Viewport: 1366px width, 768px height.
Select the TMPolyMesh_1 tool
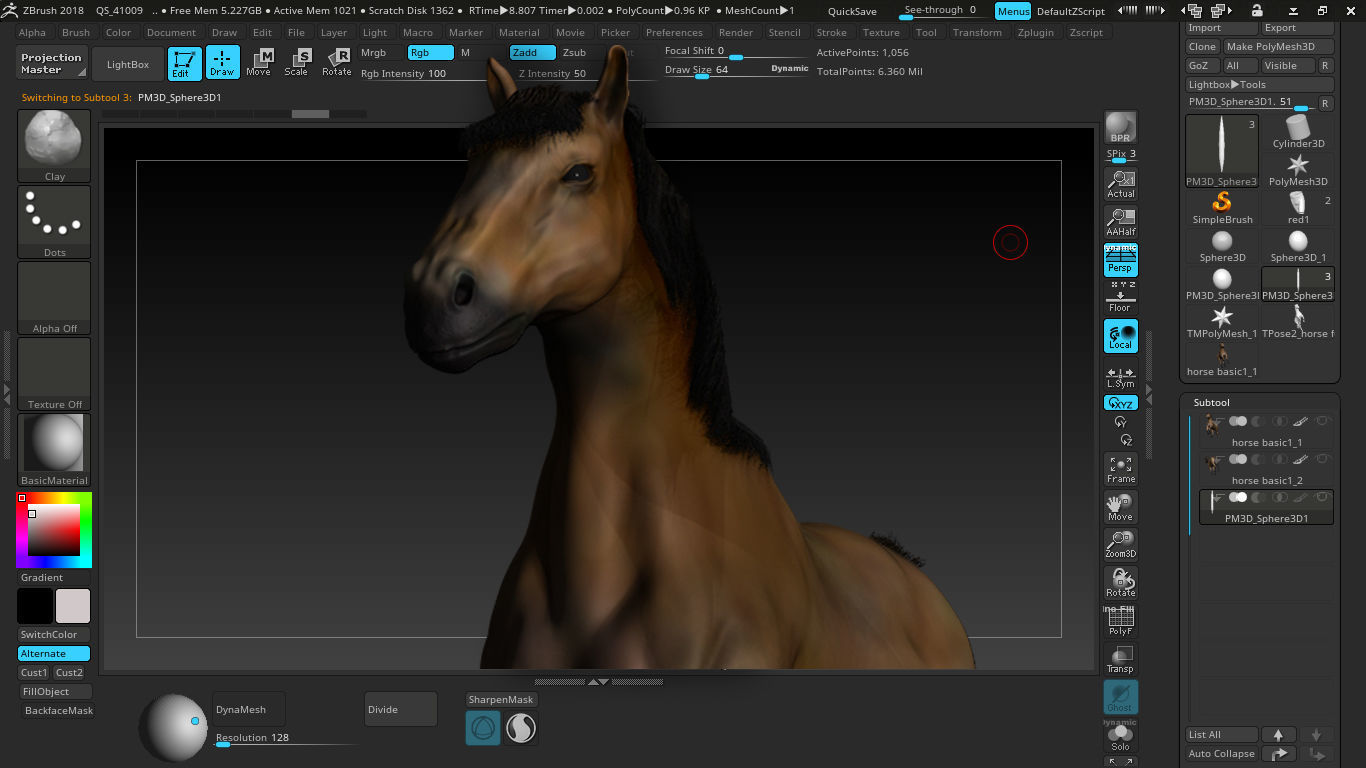pos(1222,322)
